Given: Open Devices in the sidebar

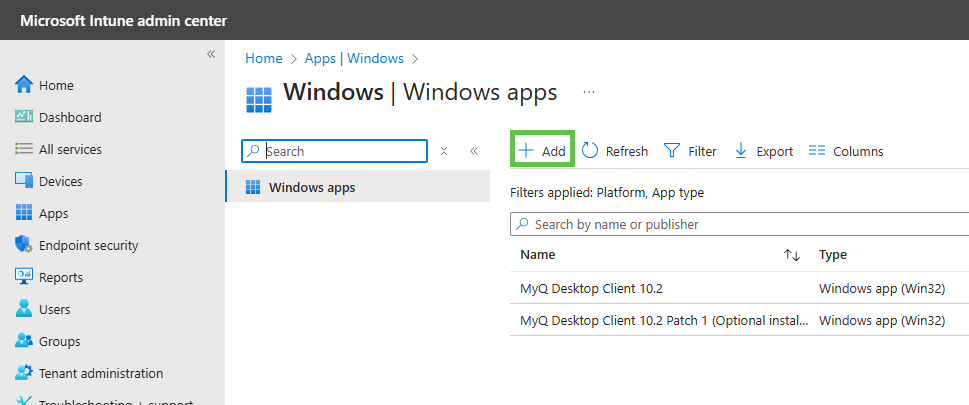Looking at the screenshot, I should [60, 181].
